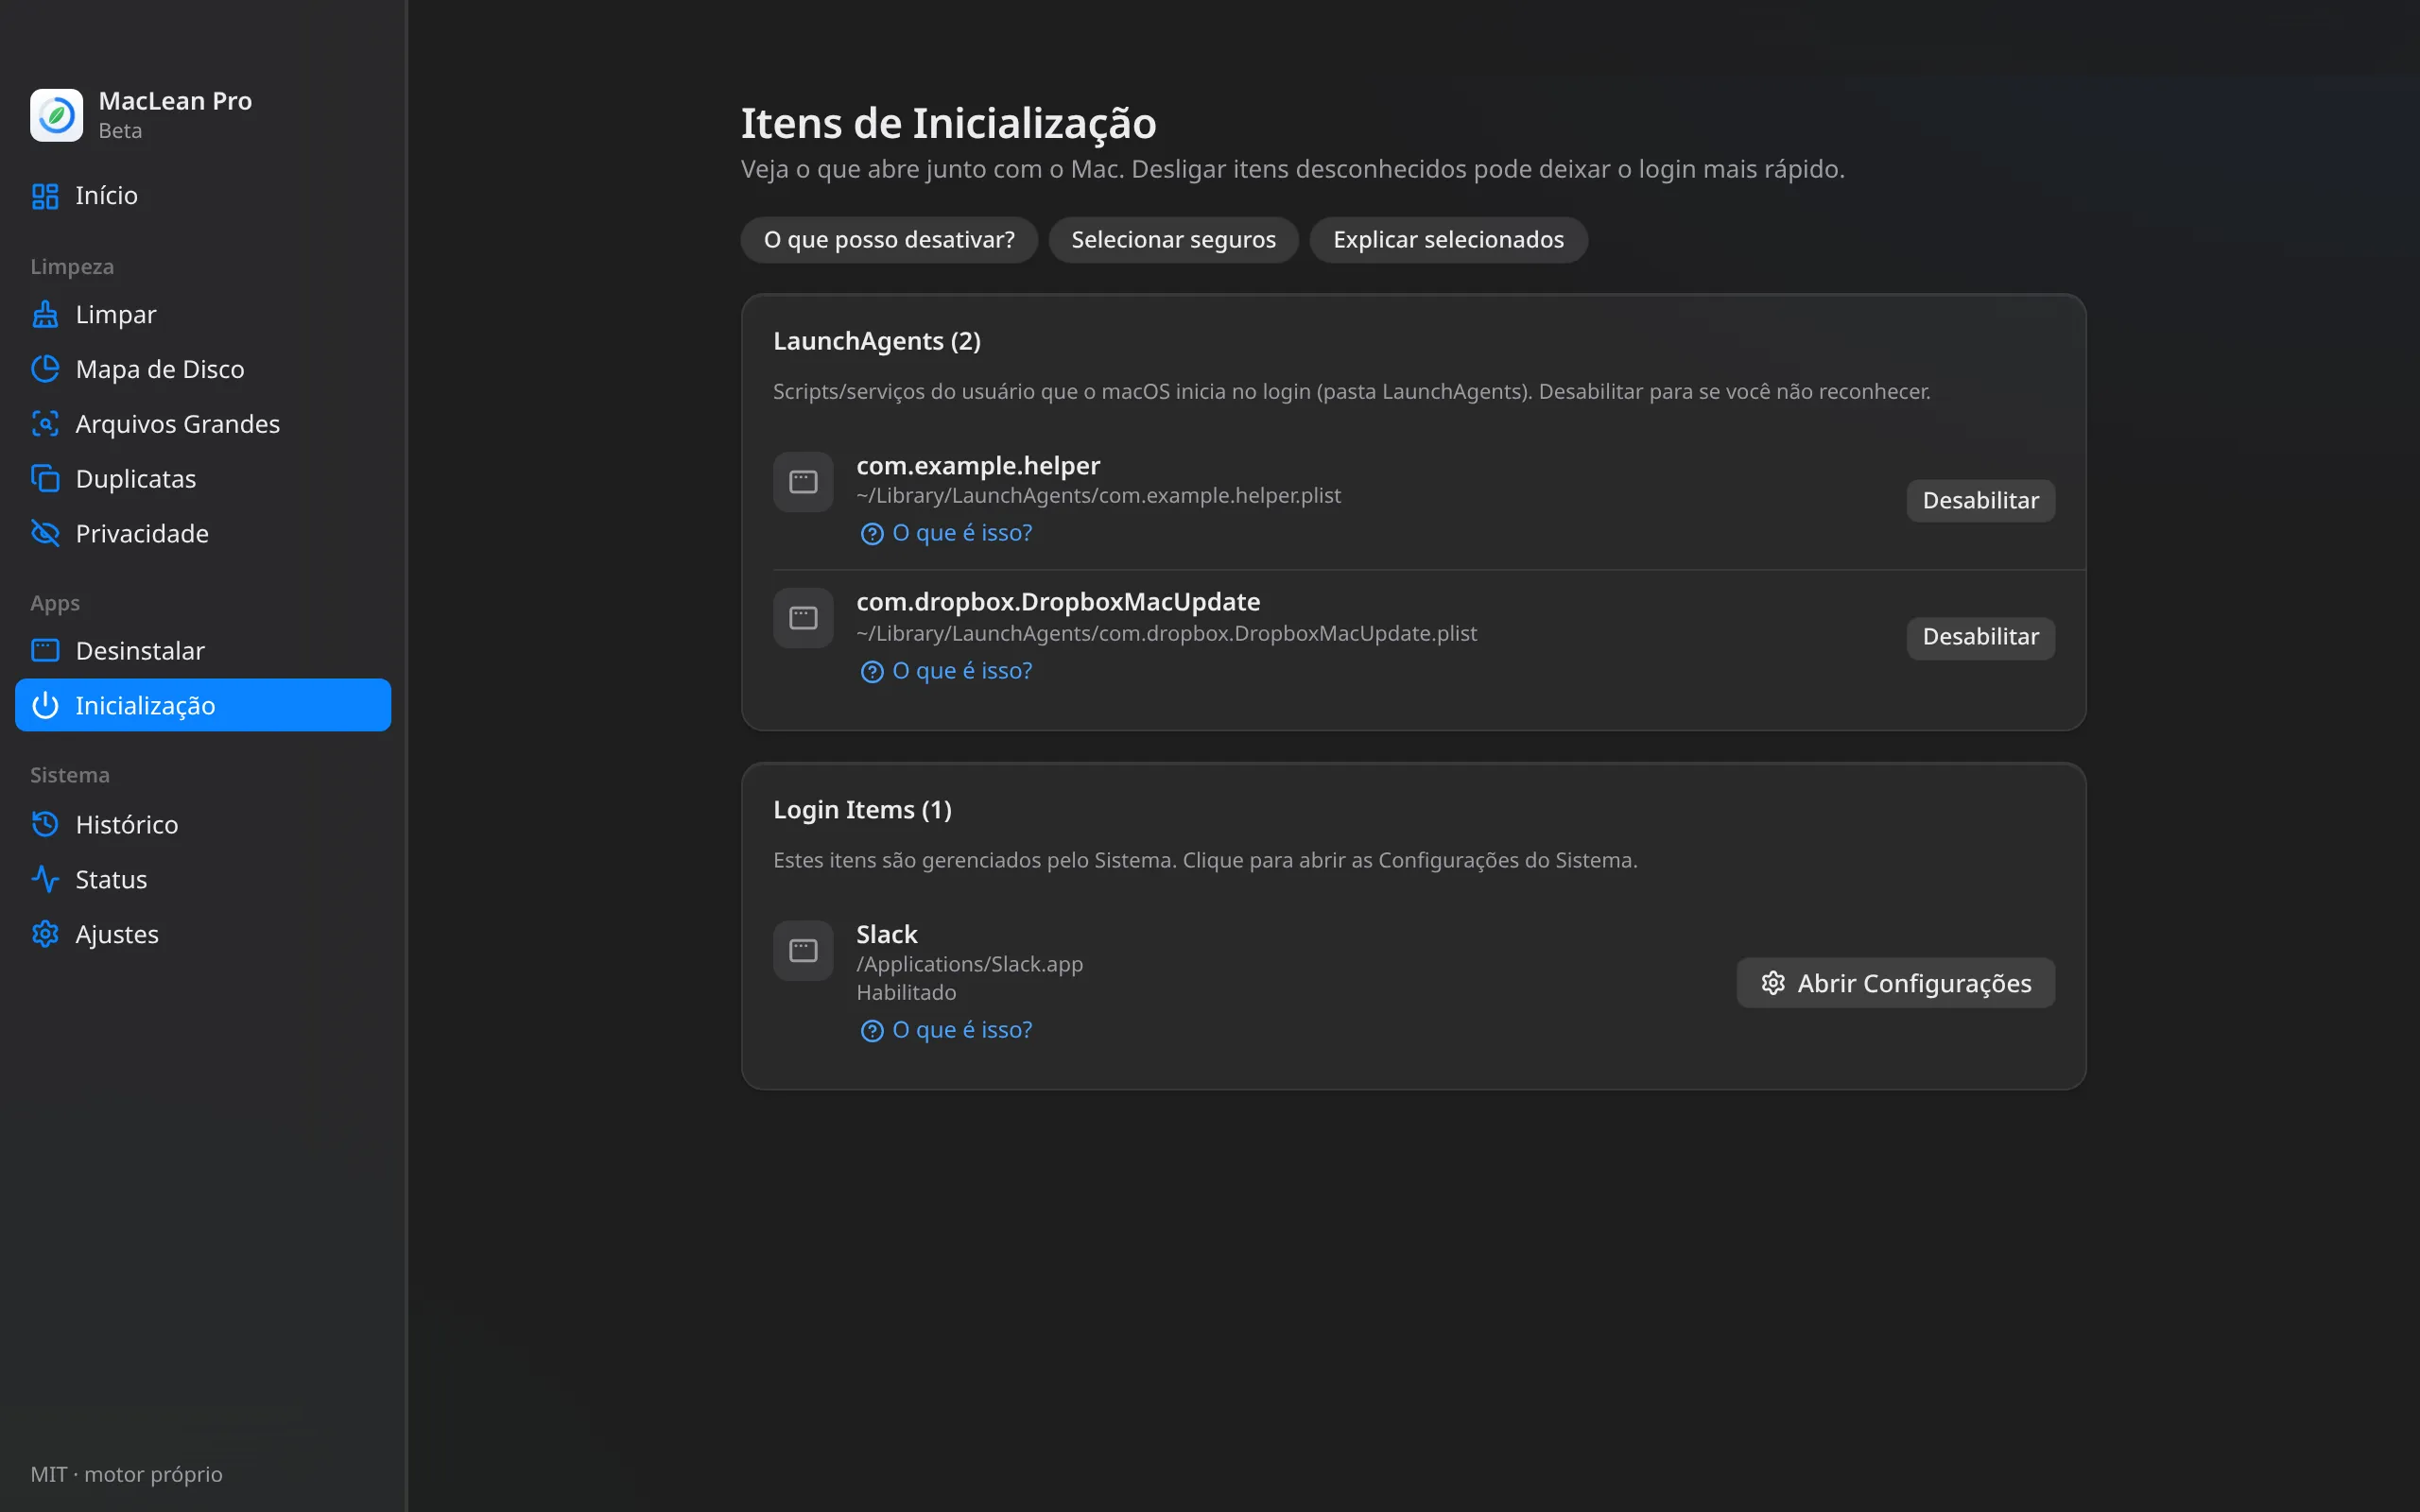Image resolution: width=2420 pixels, height=1512 pixels.
Task: Open 'O que é isso?' for DropboxMacUpdate
Action: pos(946,672)
